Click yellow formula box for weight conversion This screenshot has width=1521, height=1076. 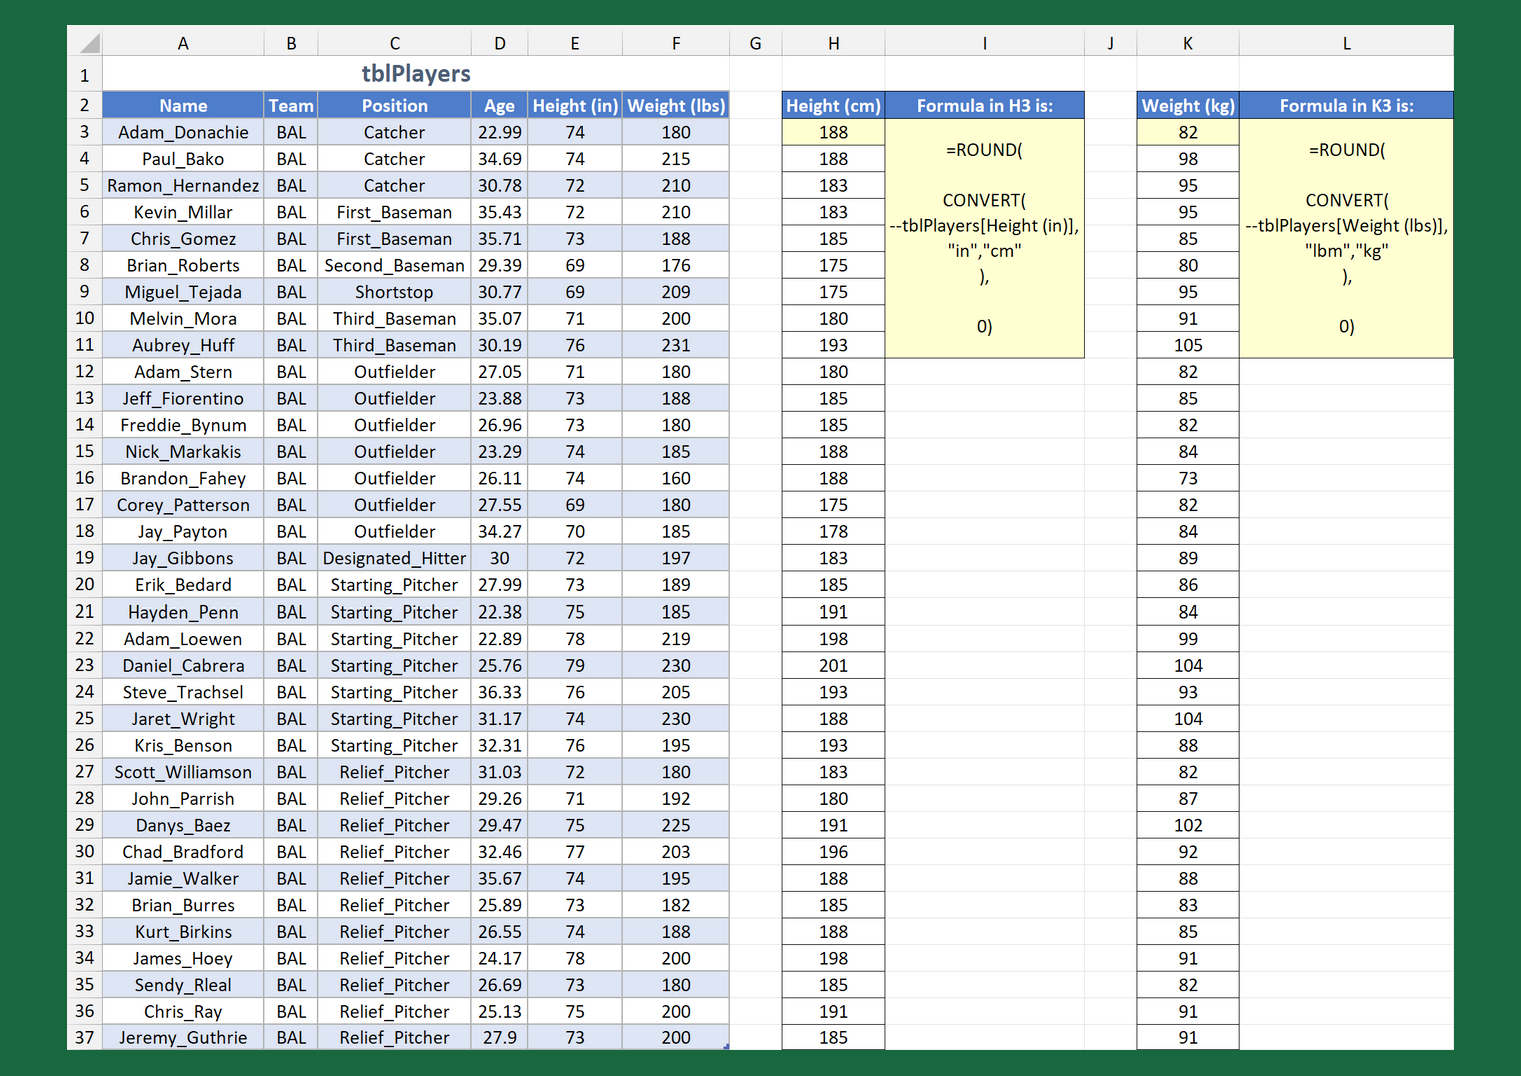(1346, 238)
